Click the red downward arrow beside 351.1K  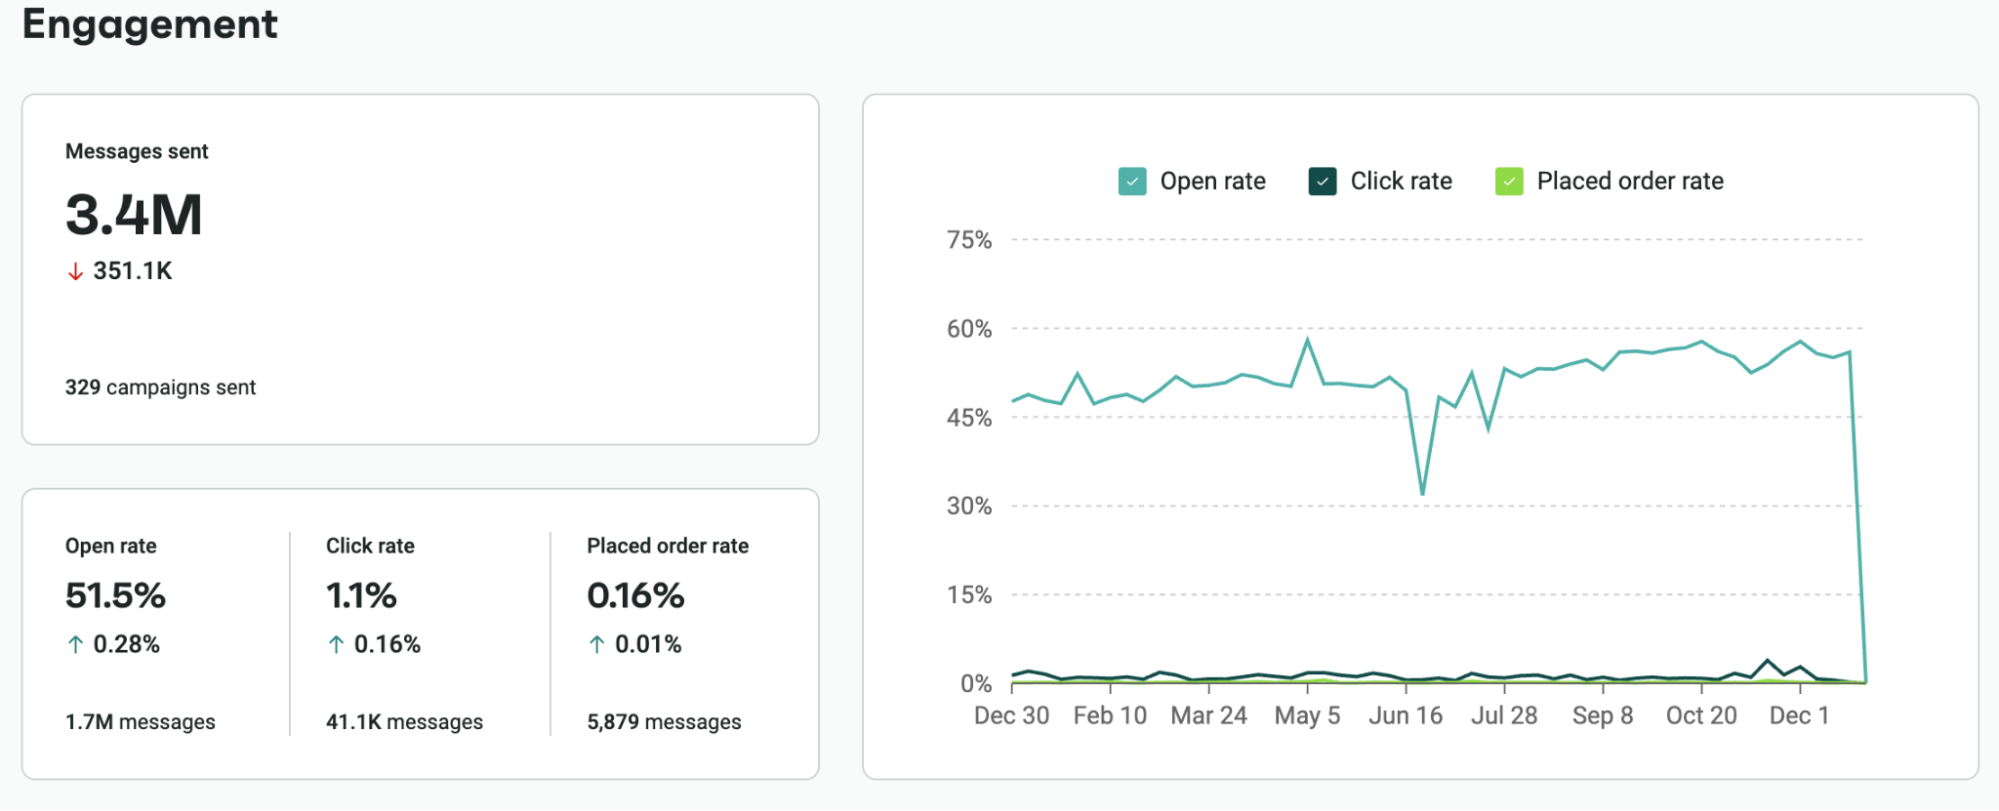(x=74, y=270)
